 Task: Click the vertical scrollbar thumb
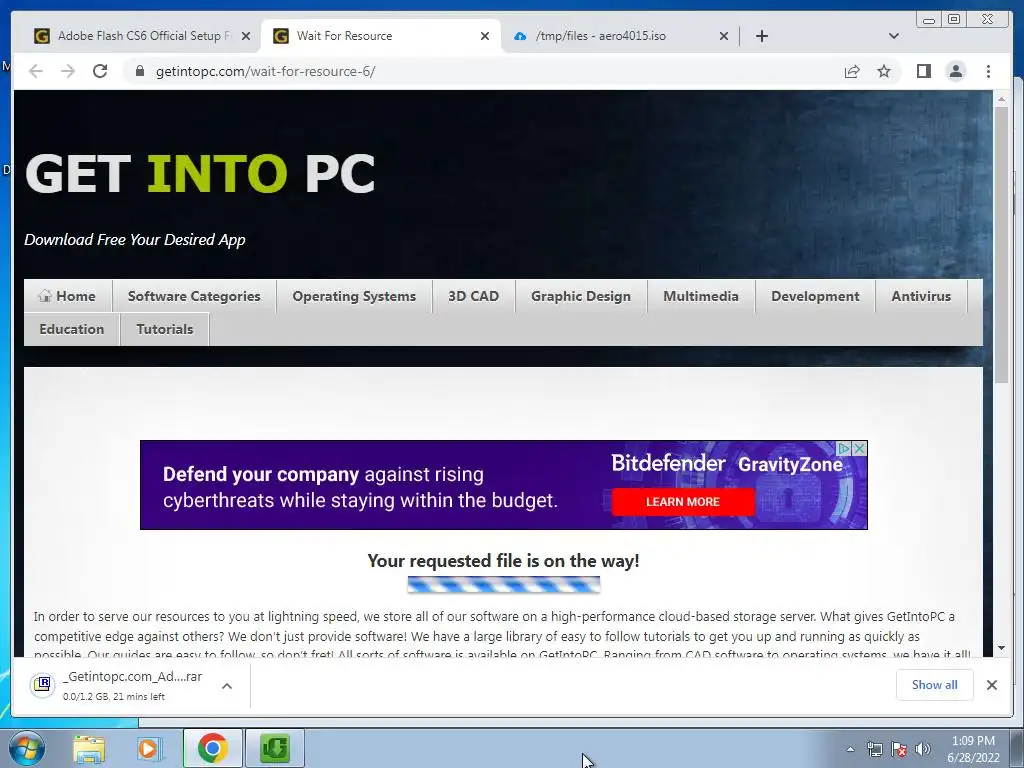[1001, 245]
